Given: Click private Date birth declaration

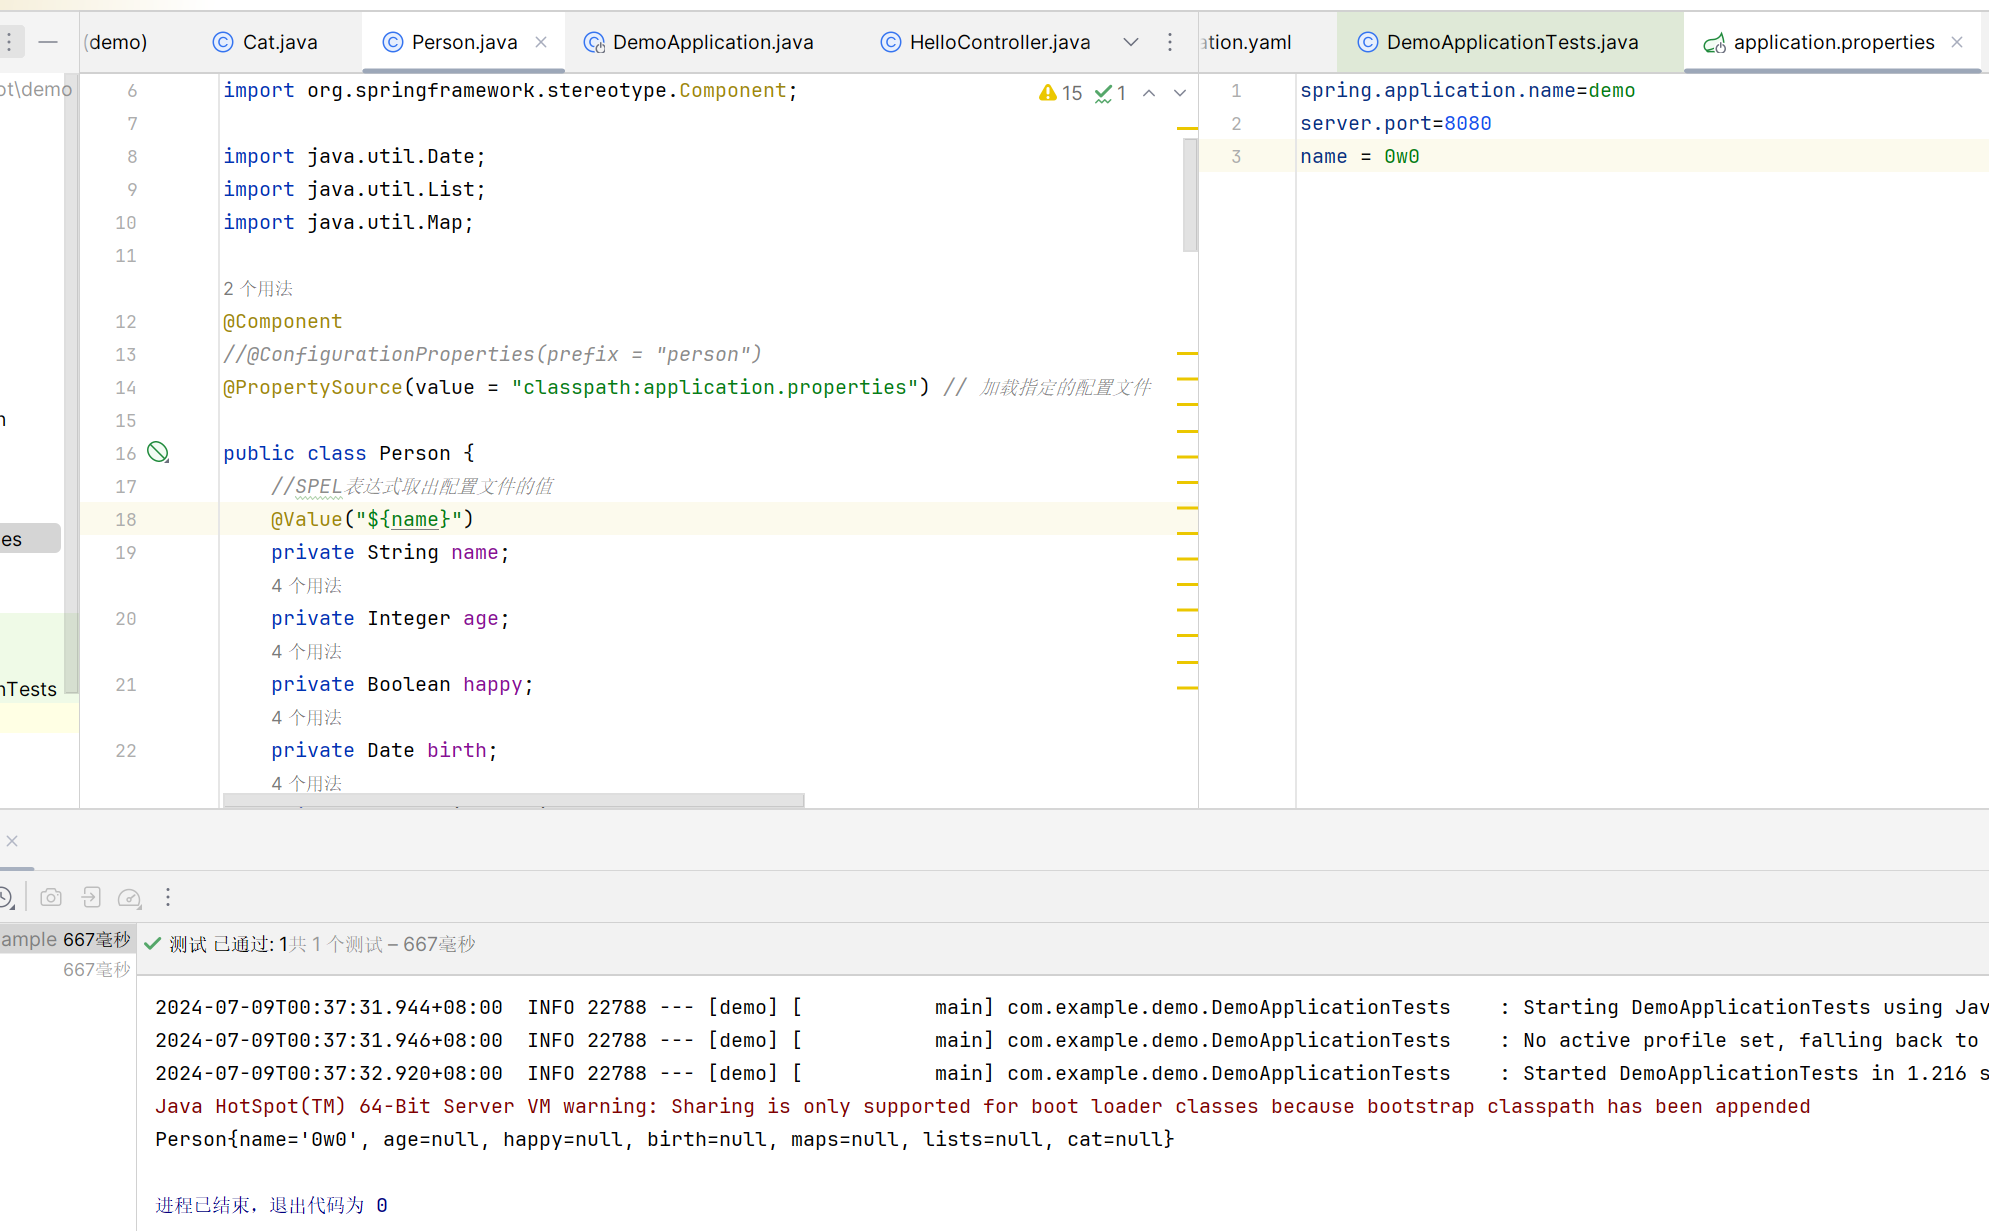Looking at the screenshot, I should [384, 750].
